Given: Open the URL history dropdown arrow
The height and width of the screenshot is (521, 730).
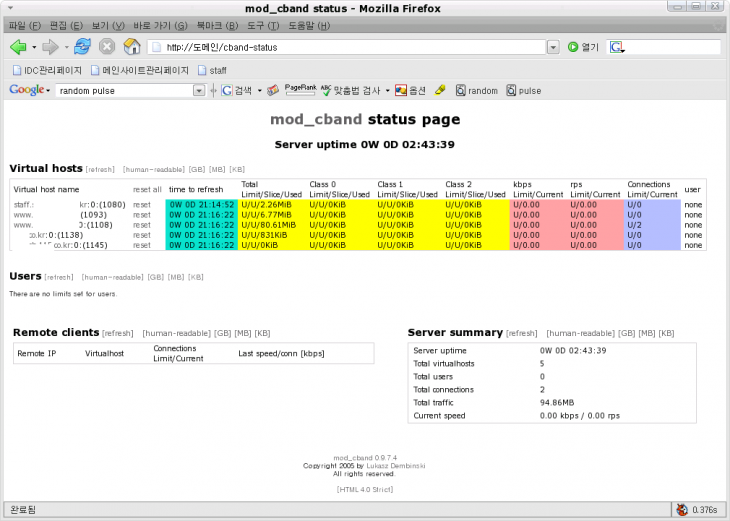Looking at the screenshot, I should click(553, 47).
